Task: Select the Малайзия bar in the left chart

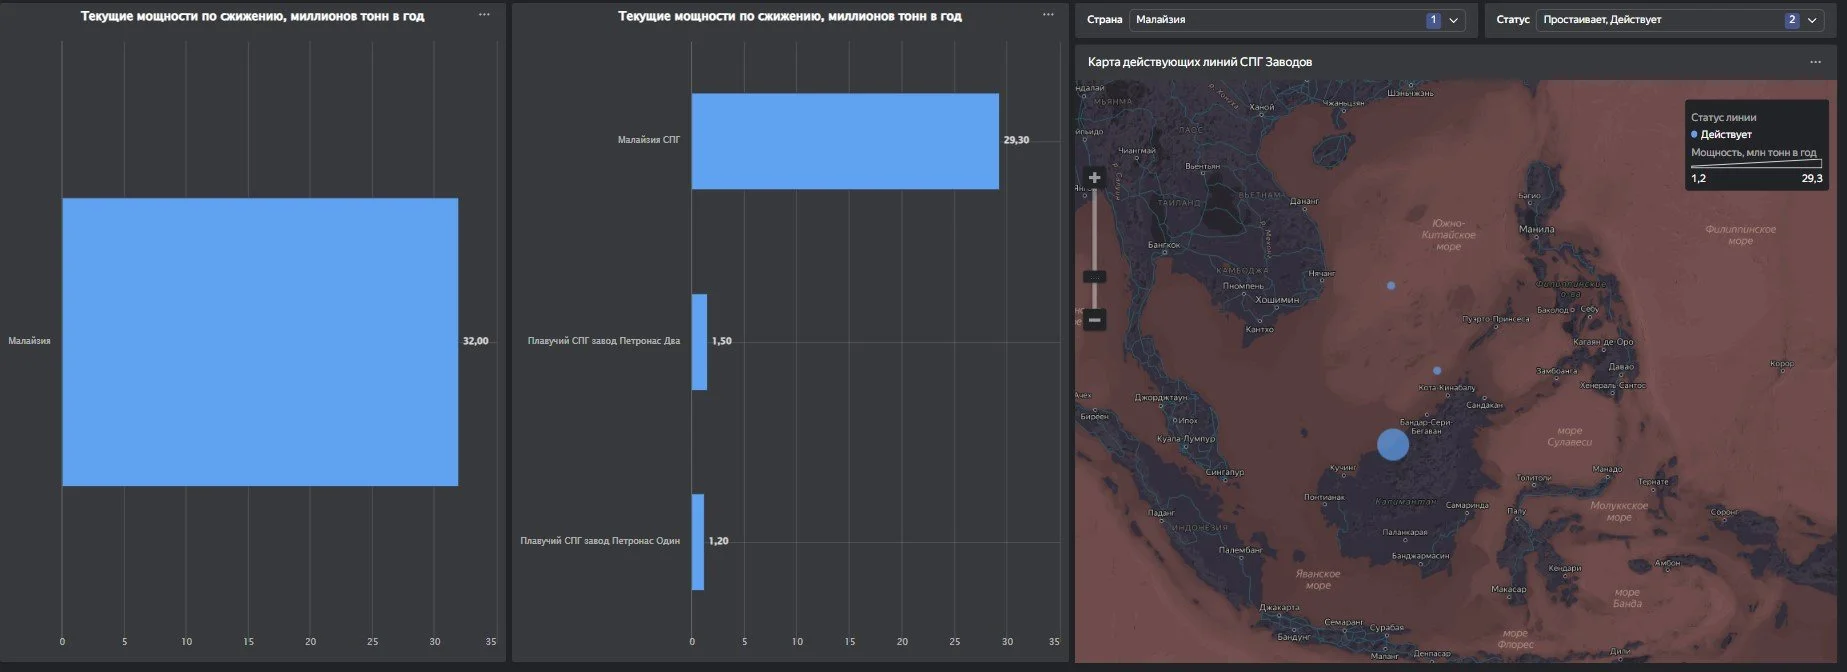Action: 260,342
